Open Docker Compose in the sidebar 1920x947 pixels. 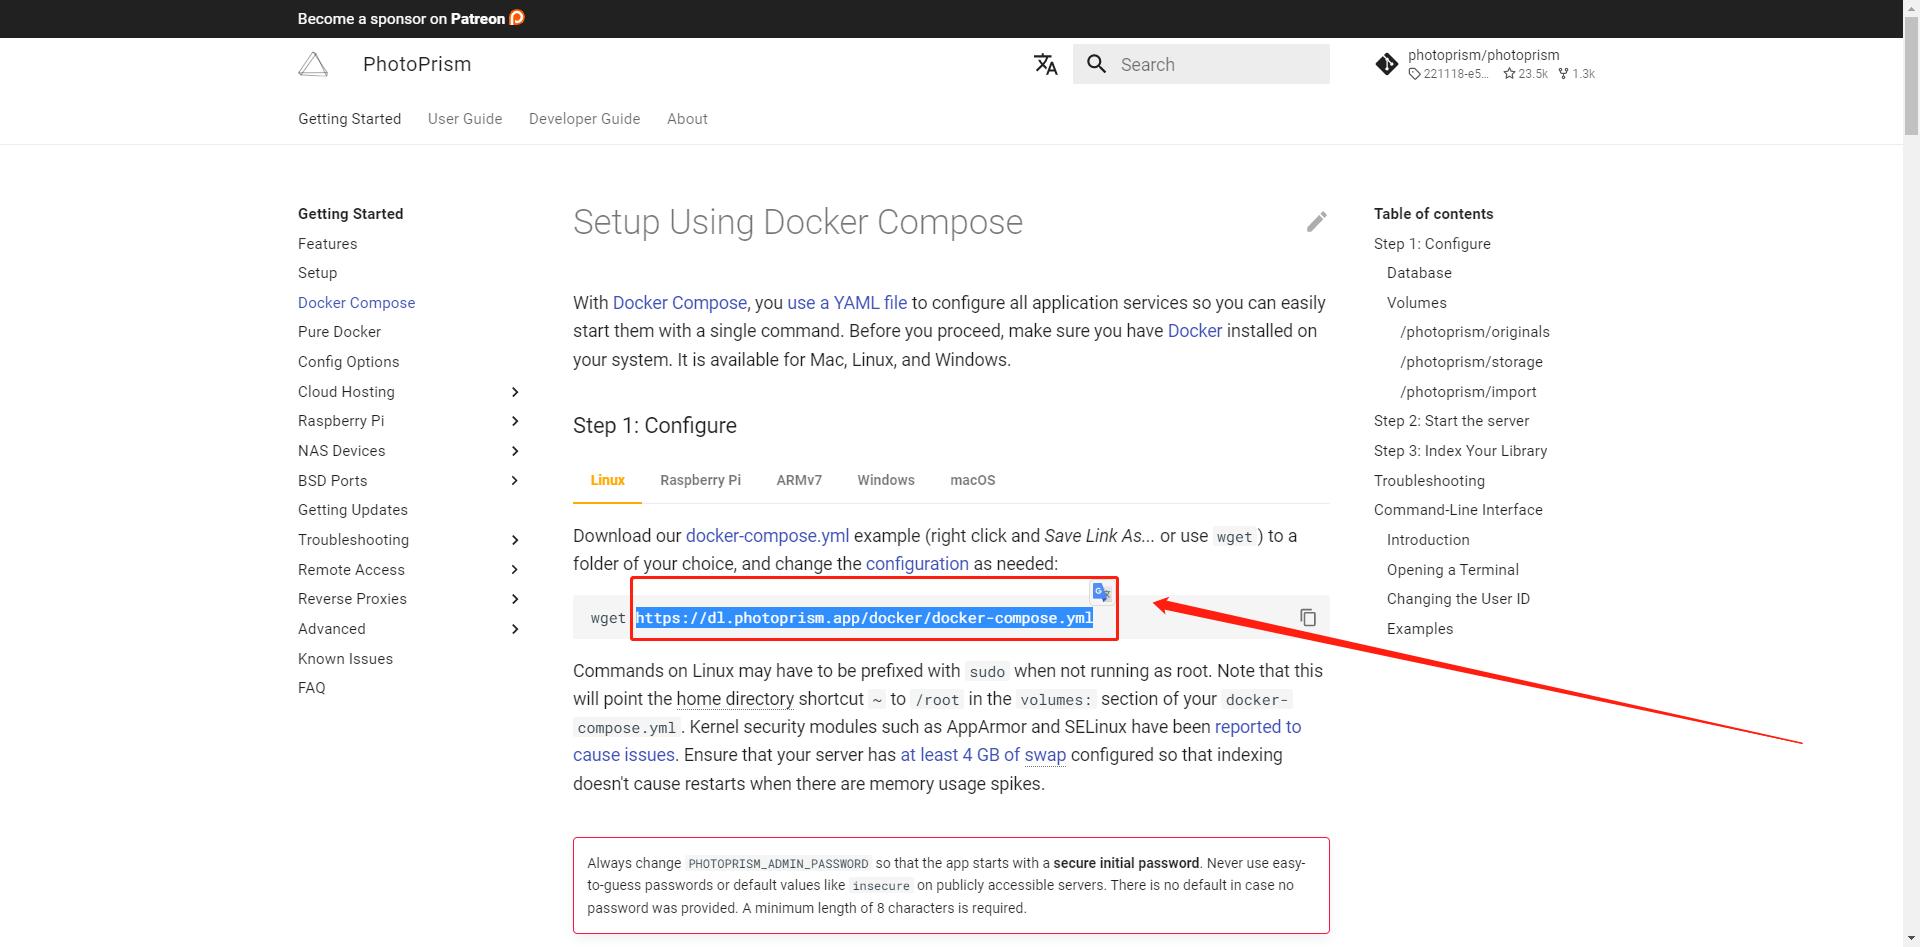[356, 303]
